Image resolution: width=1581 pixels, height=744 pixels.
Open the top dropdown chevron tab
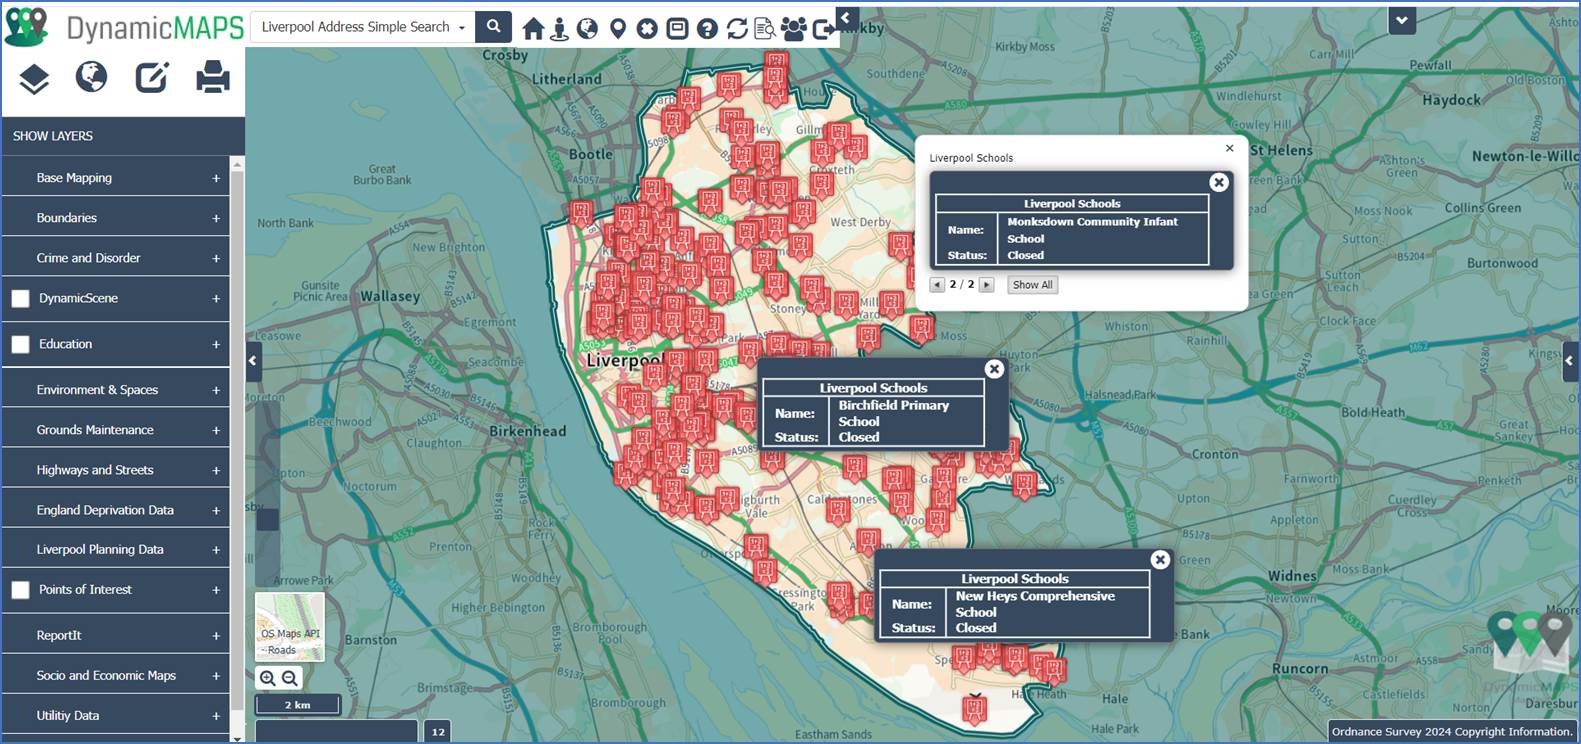click(x=1402, y=20)
